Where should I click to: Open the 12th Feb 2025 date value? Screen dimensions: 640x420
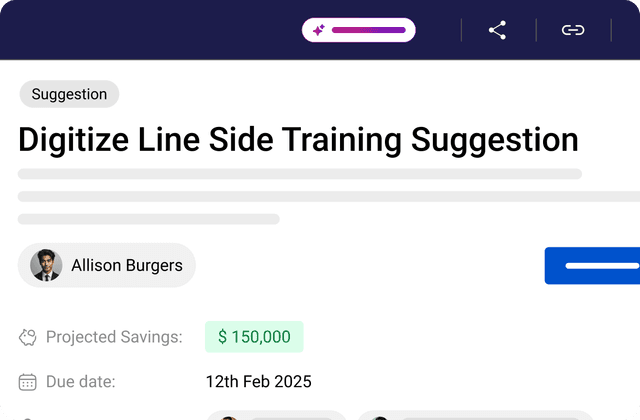click(258, 381)
